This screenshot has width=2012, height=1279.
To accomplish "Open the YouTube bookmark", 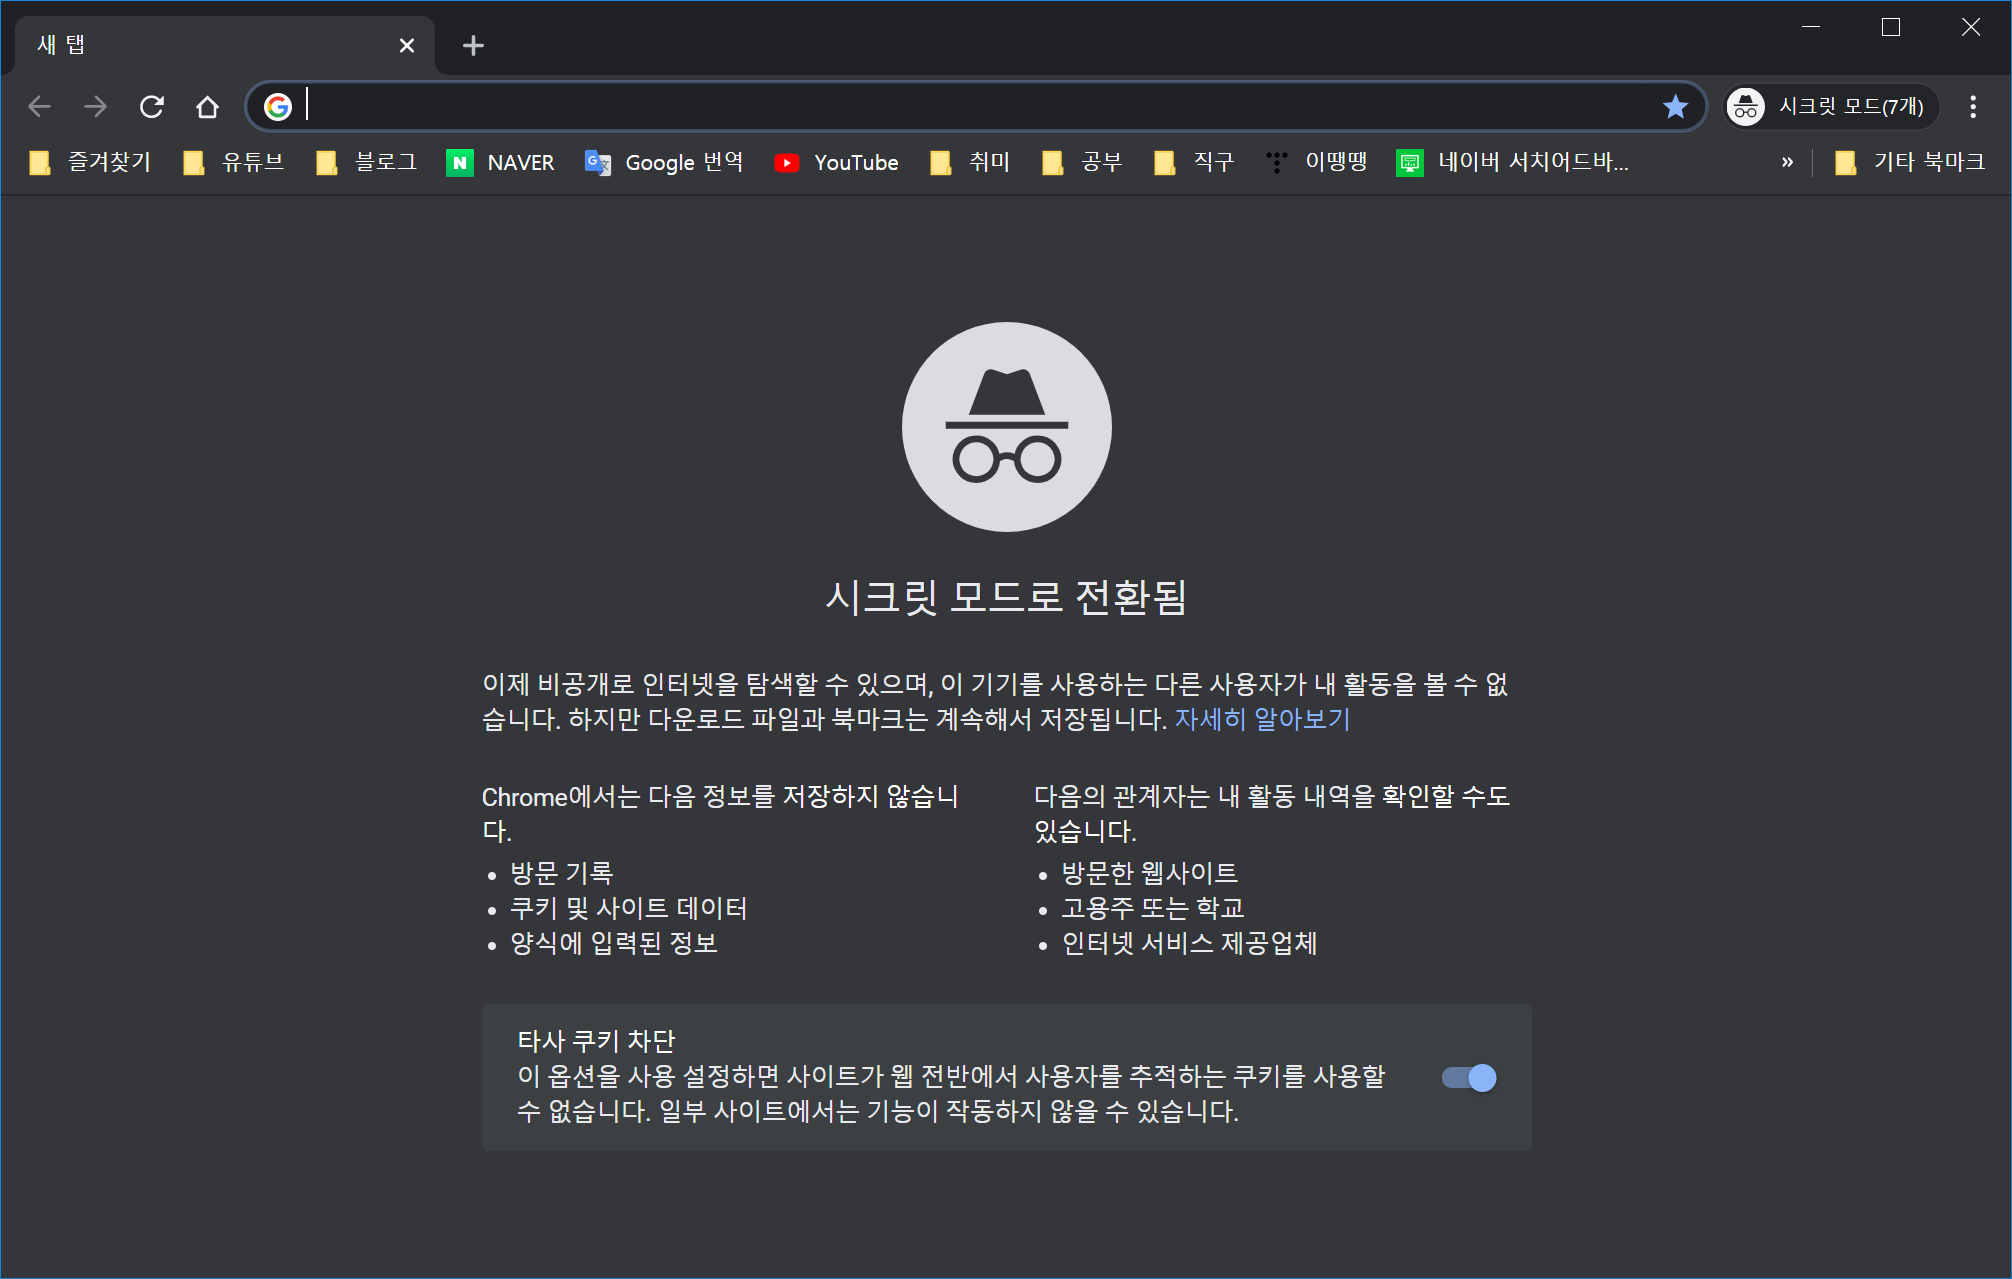I will coord(837,163).
